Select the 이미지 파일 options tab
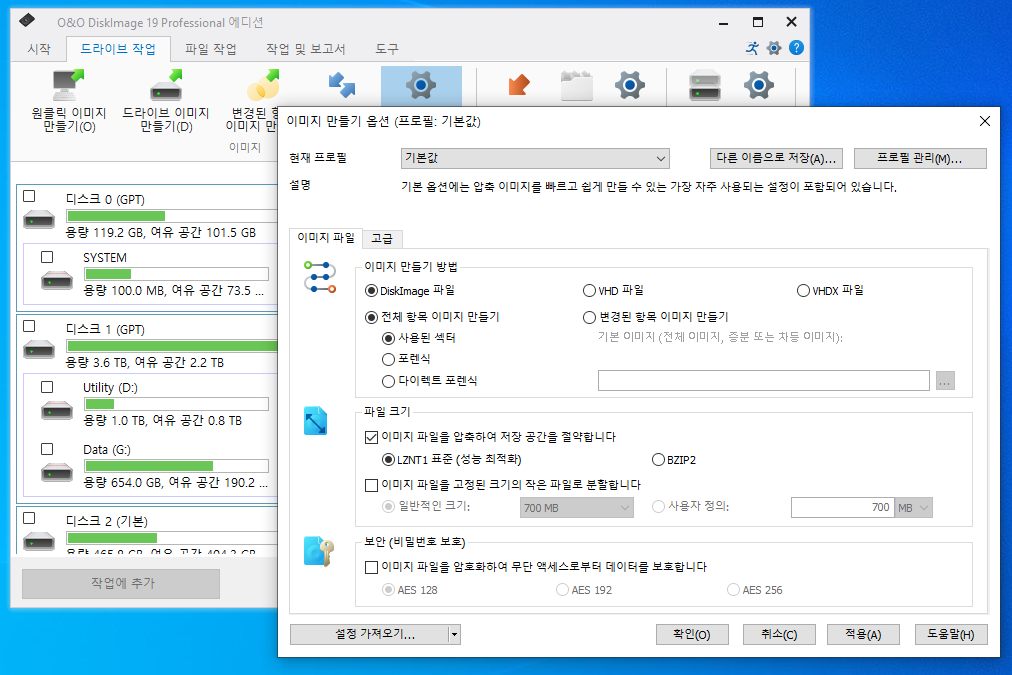 pyautogui.click(x=326, y=238)
